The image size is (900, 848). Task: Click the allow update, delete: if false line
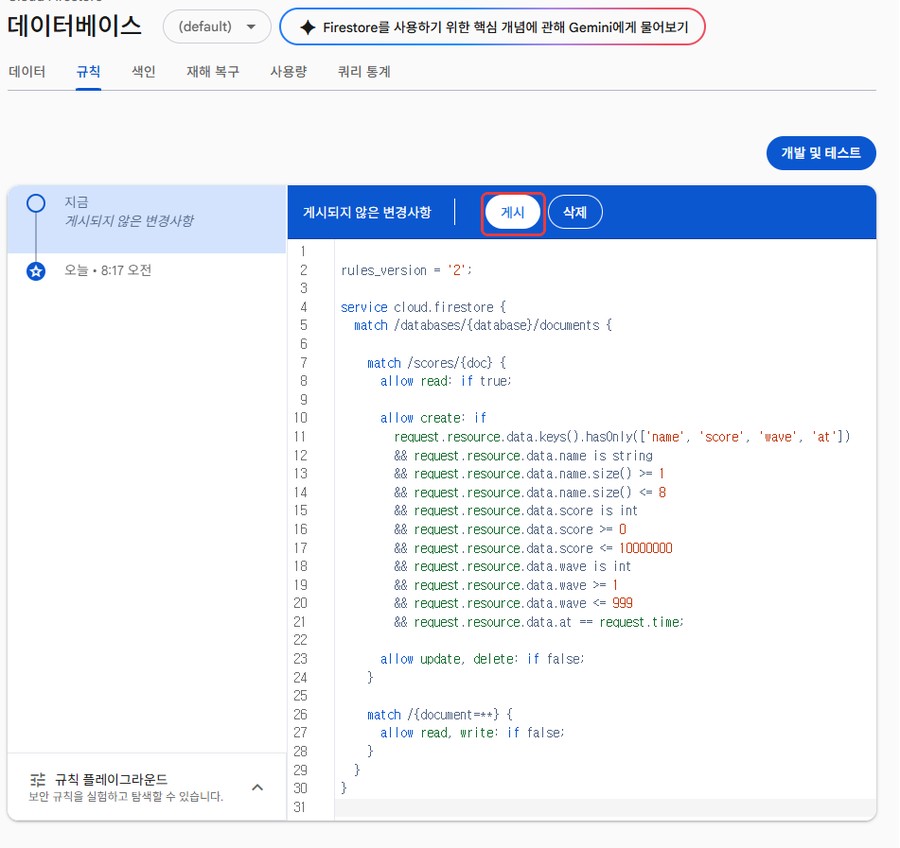click(x=482, y=659)
